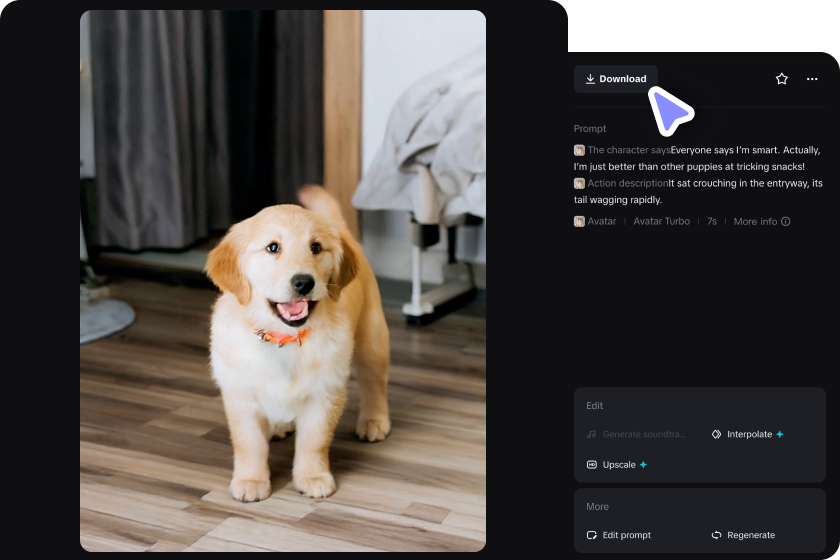Click the 'Prompt' section heading
The height and width of the screenshot is (560, 840).
click(x=590, y=129)
